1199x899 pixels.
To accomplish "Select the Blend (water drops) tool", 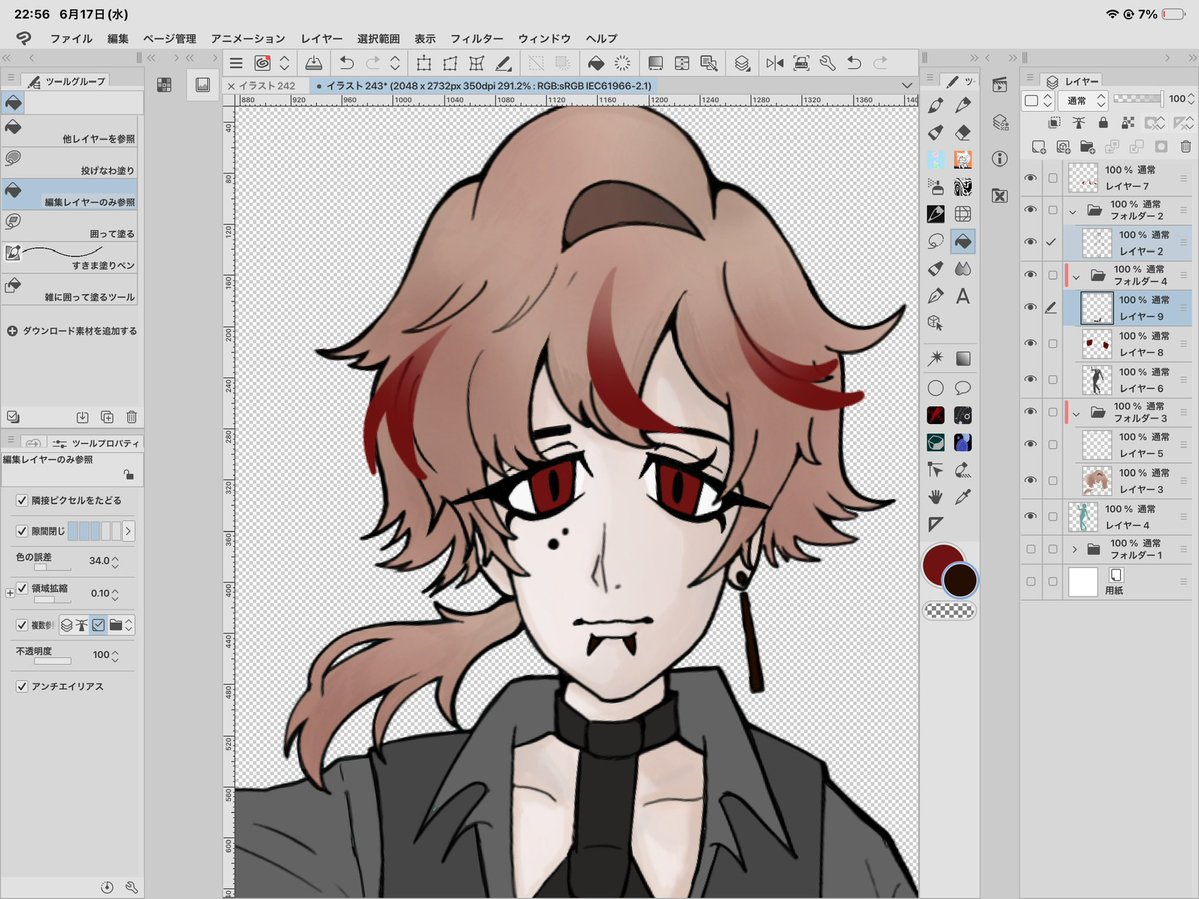I will click(x=963, y=269).
